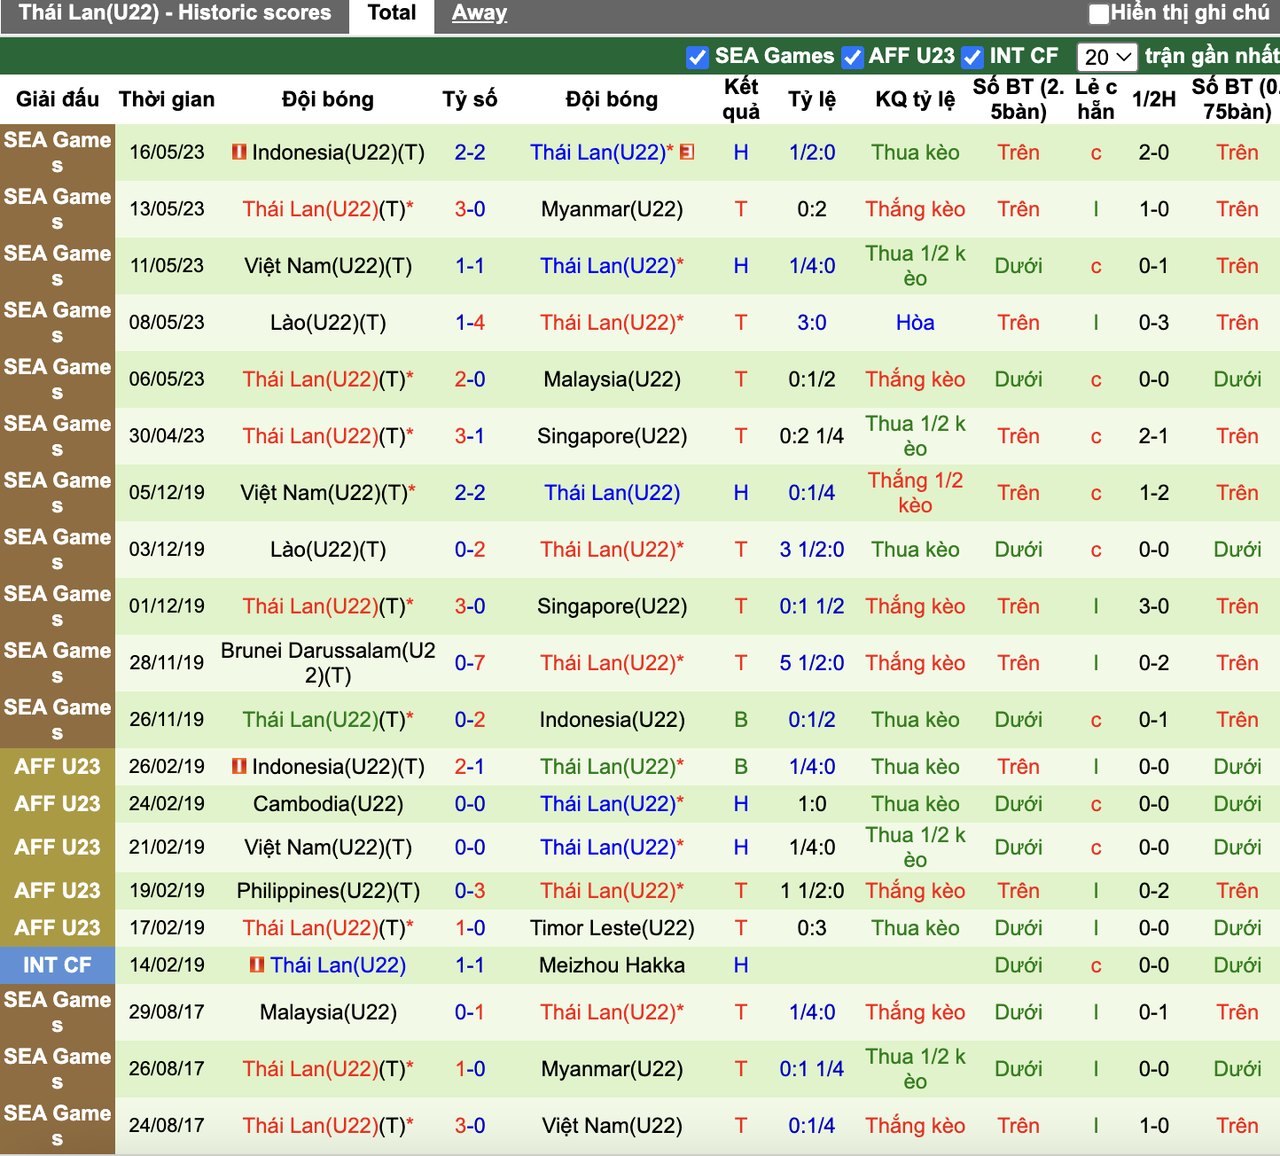The image size is (1280, 1156).
Task: Open Timor Leste(U22) team link
Action: point(612,928)
